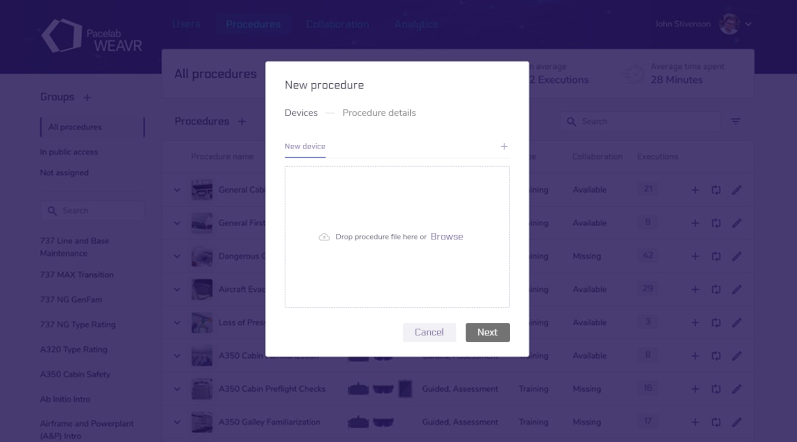Edit the Dangerous procedure with pencil icon

click(737, 257)
